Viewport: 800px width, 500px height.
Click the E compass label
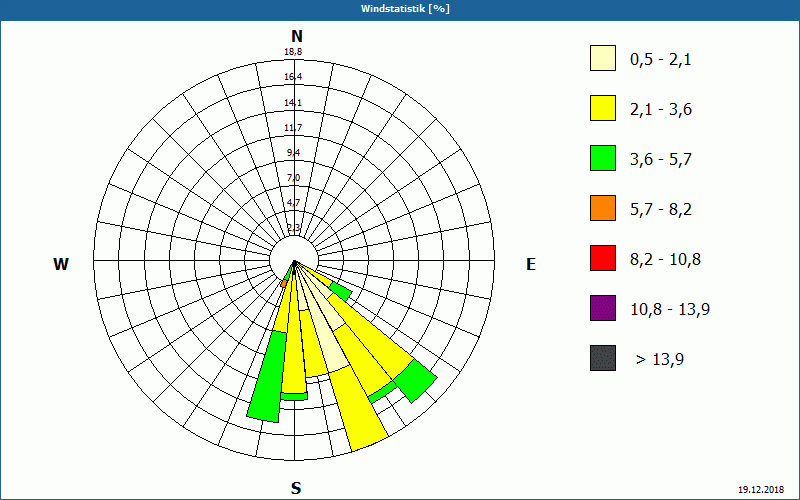pyautogui.click(x=531, y=264)
